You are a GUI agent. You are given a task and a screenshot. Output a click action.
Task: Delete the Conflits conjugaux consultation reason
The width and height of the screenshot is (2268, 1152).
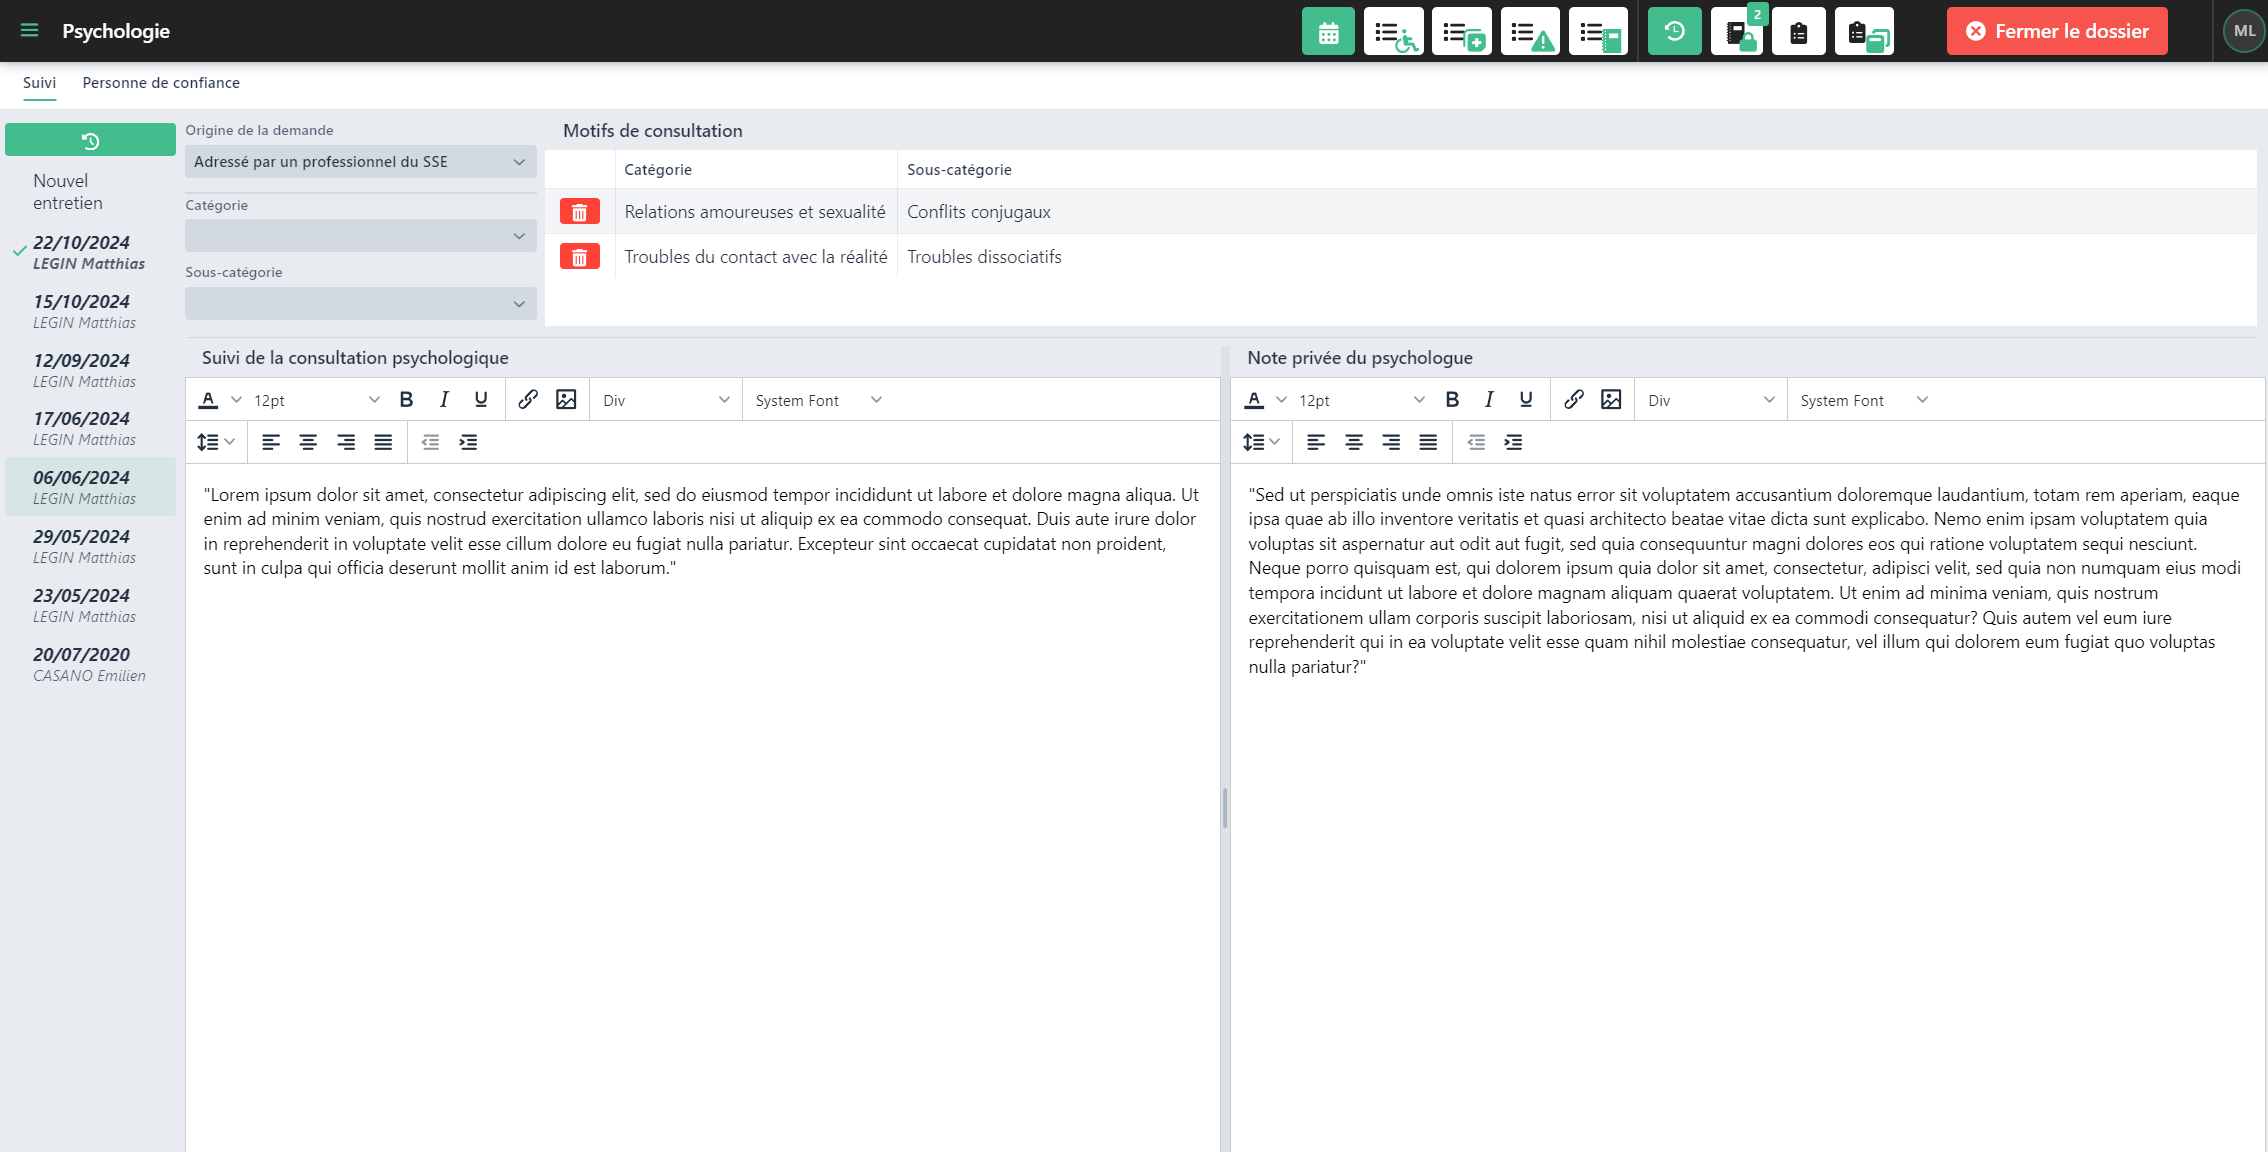(579, 212)
